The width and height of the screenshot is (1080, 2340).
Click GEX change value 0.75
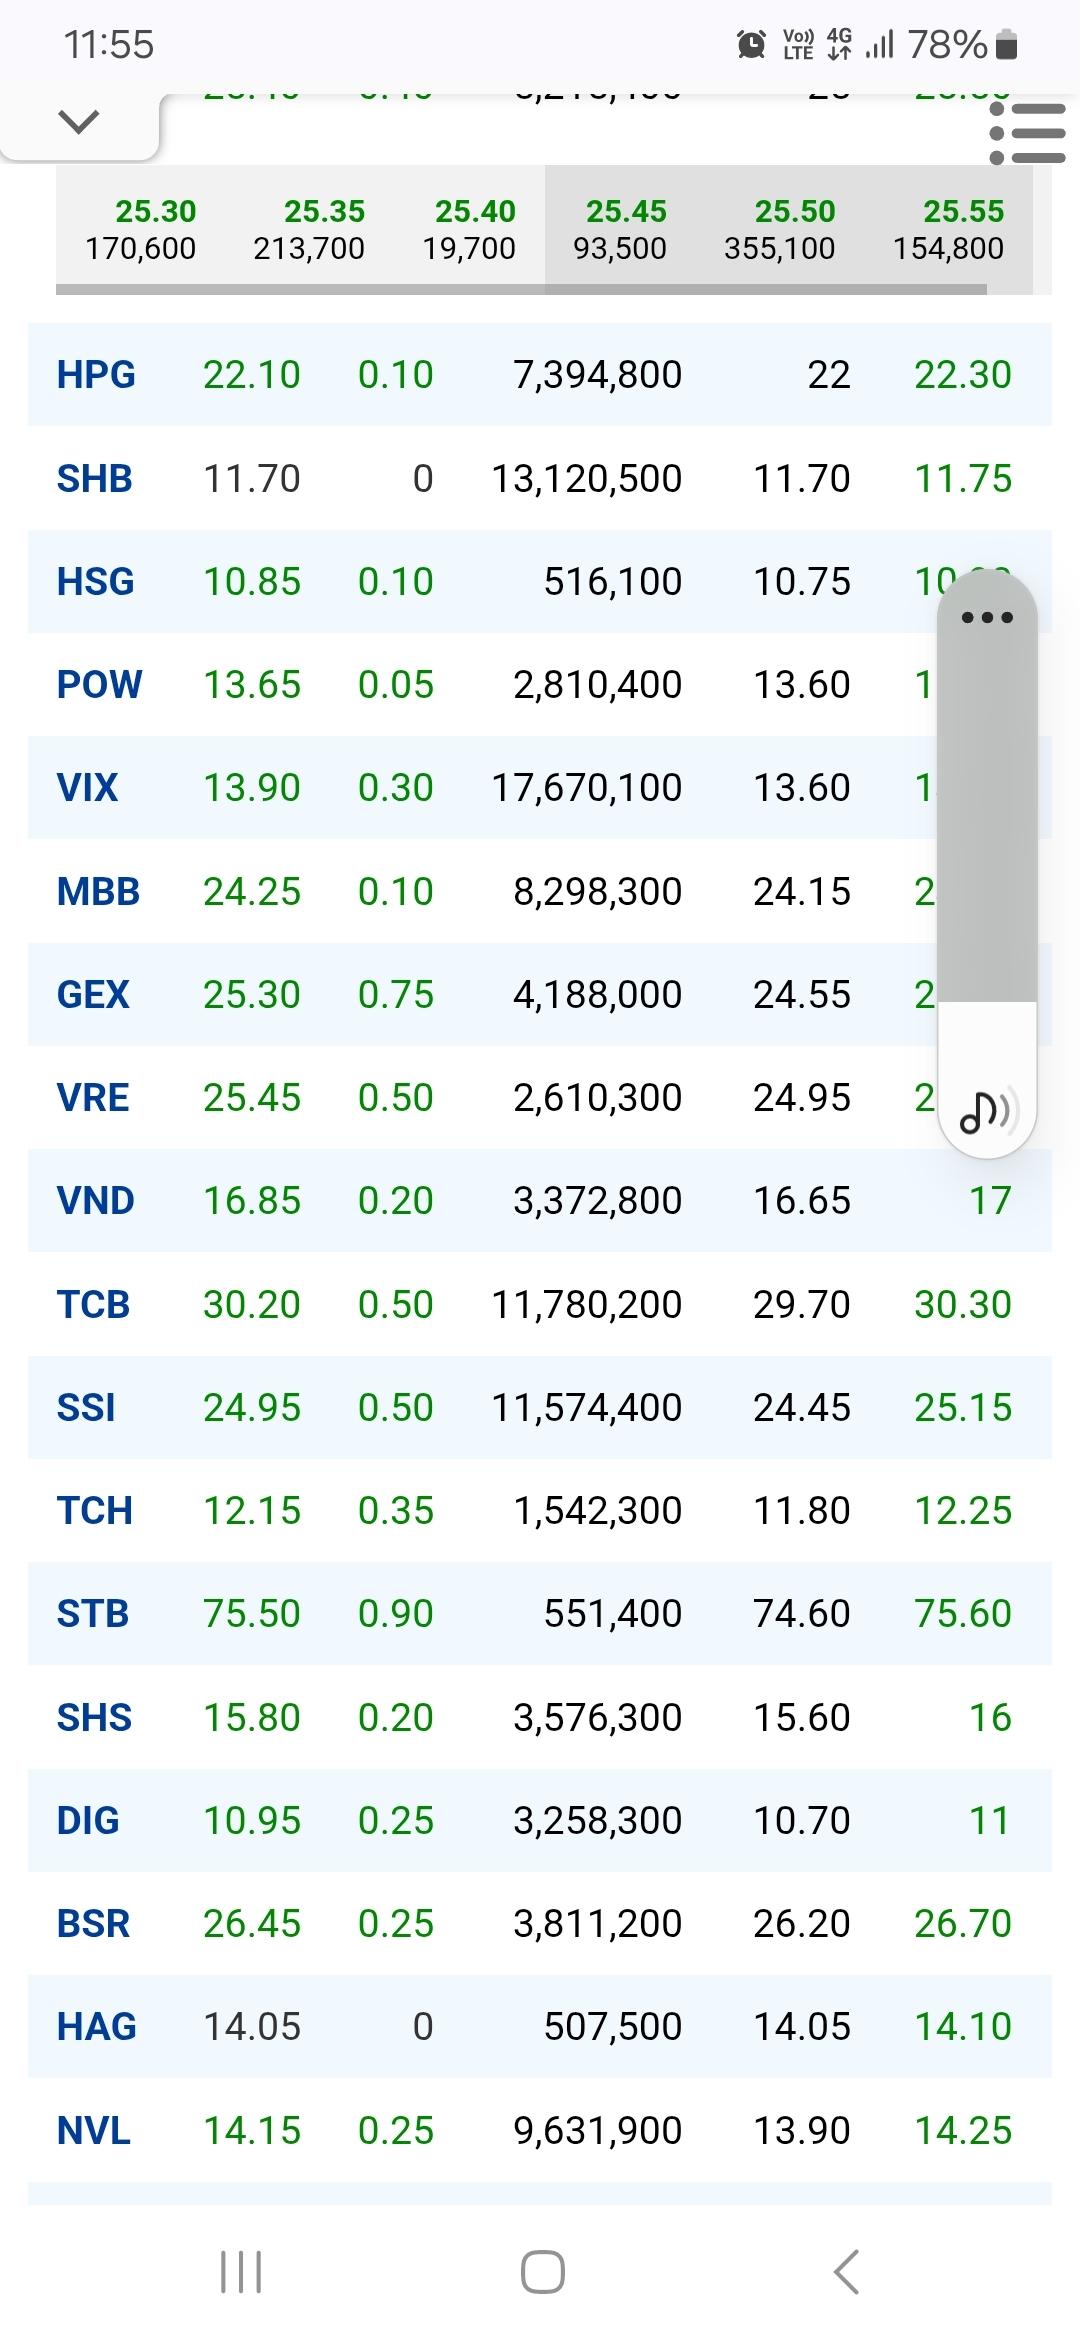[396, 995]
